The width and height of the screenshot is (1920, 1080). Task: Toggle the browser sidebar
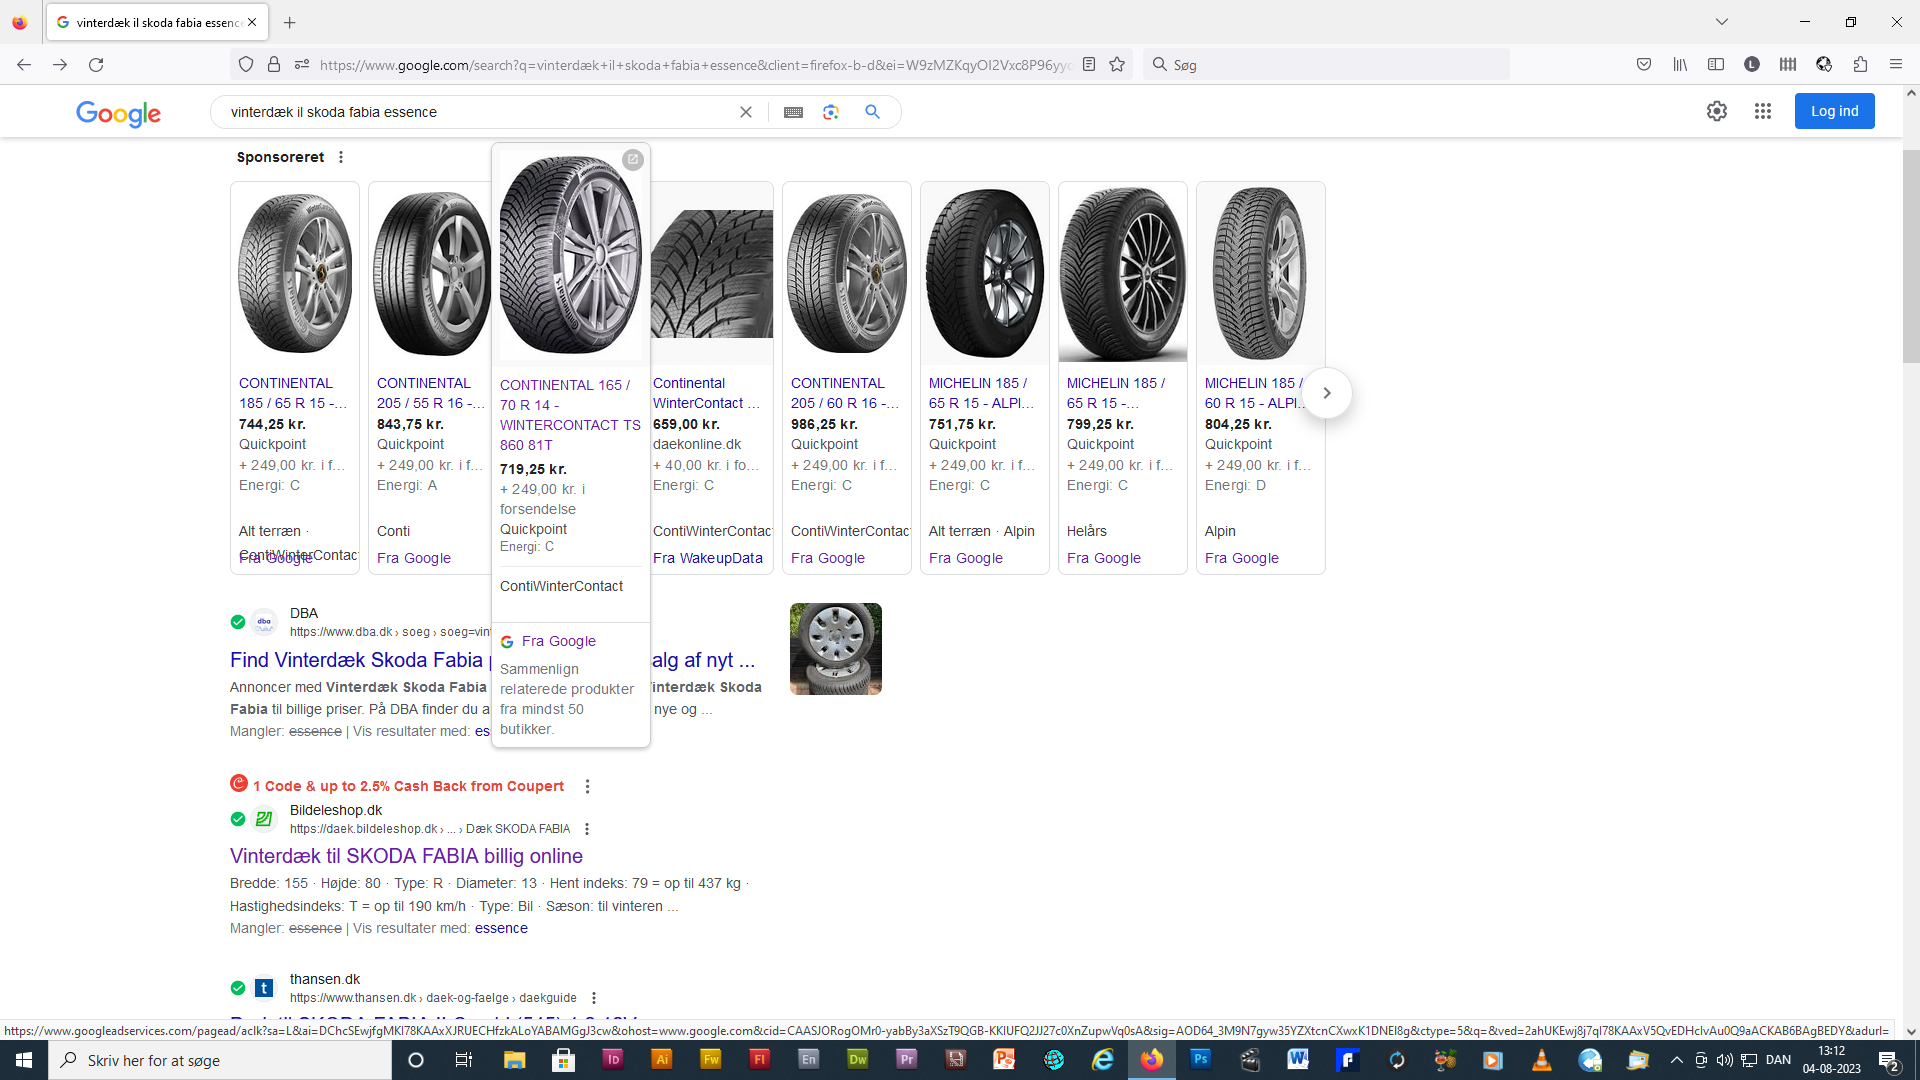1716,65
